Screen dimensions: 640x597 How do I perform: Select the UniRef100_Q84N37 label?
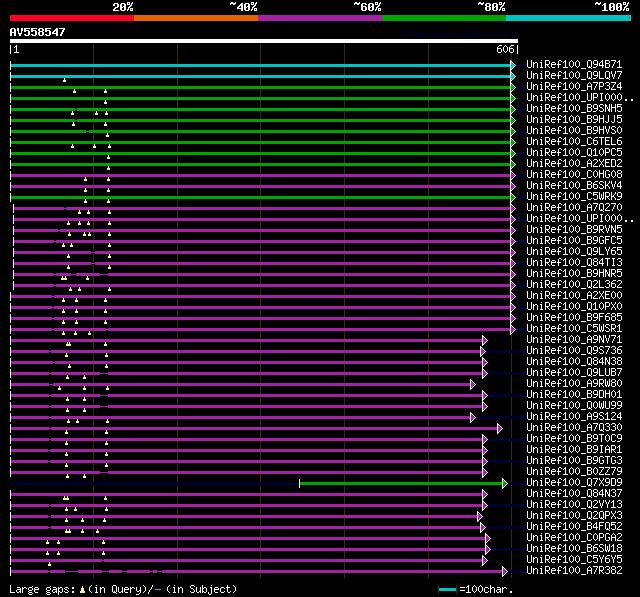574,494
